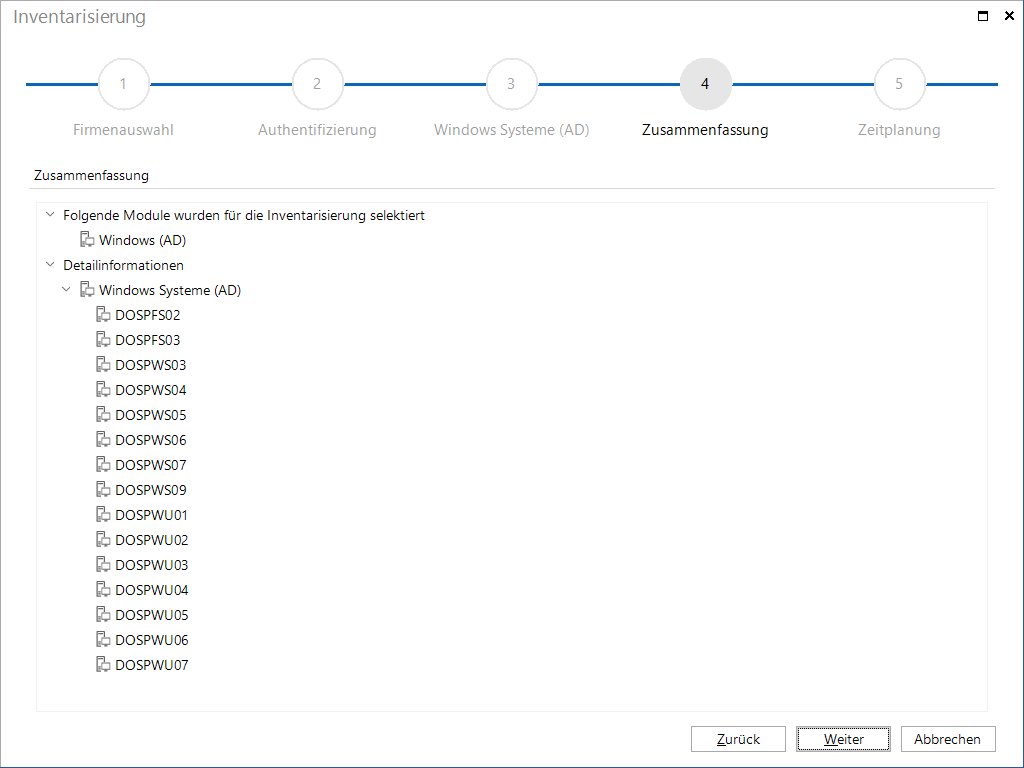Select the Windows Systeme (AD) text
Image resolution: width=1024 pixels, height=768 pixels.
pyautogui.click(x=170, y=290)
